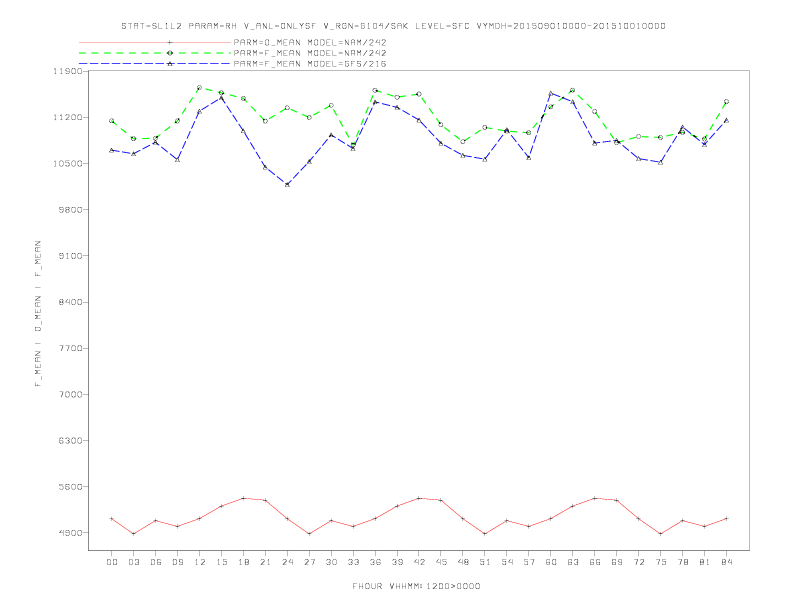Click x-axis tick label 06
The width and height of the screenshot is (792, 612).
point(156,562)
